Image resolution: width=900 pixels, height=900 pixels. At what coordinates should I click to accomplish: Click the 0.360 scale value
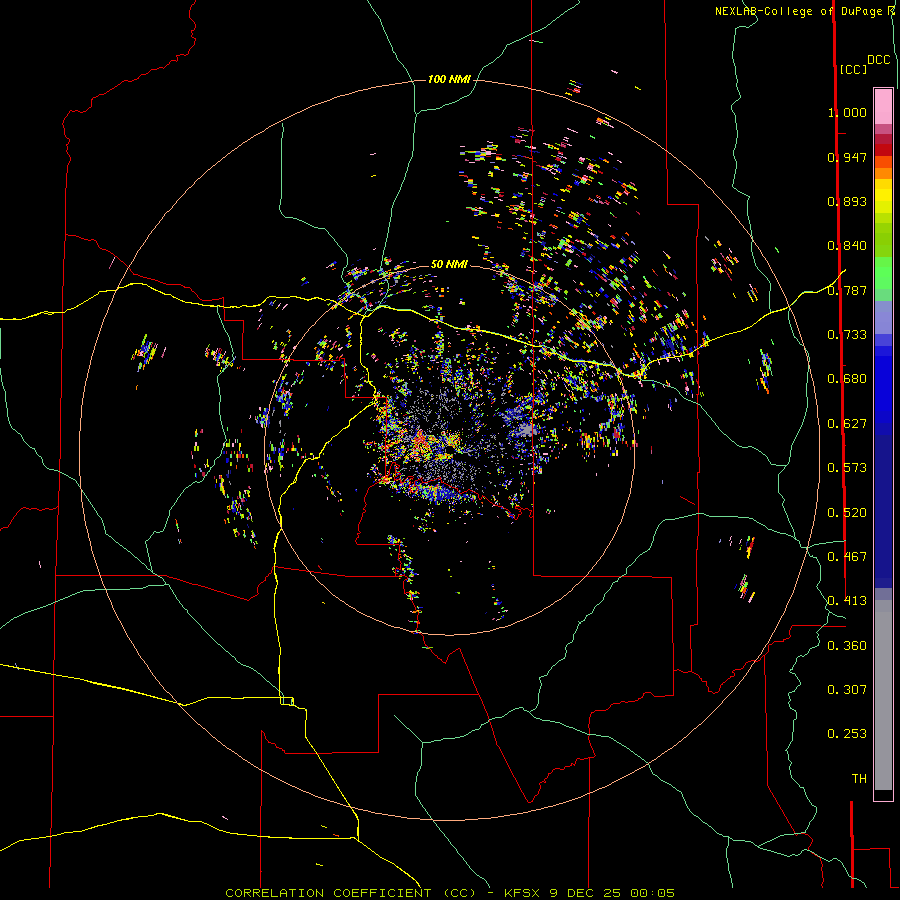(847, 646)
